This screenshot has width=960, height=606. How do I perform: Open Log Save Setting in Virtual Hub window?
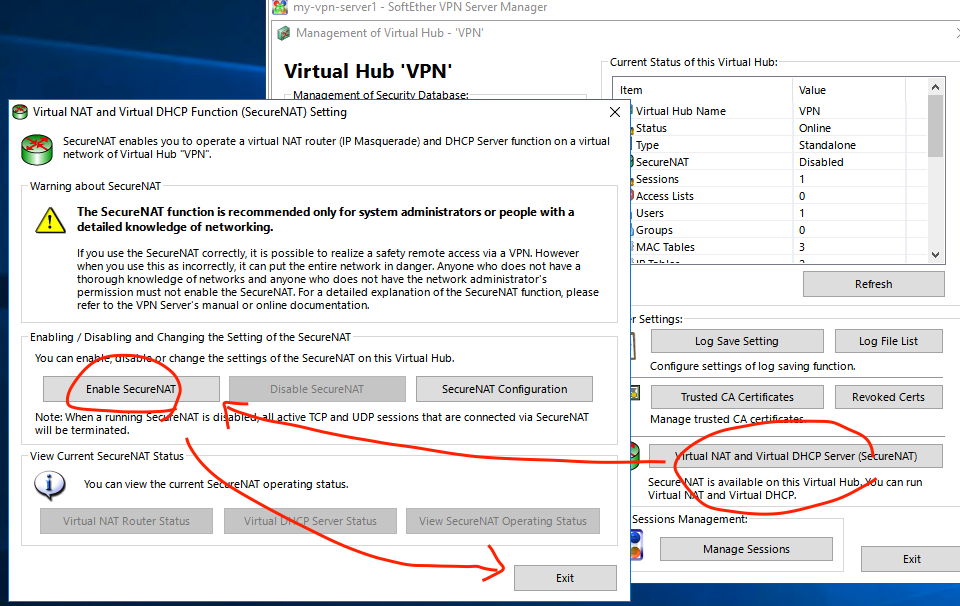coord(737,341)
